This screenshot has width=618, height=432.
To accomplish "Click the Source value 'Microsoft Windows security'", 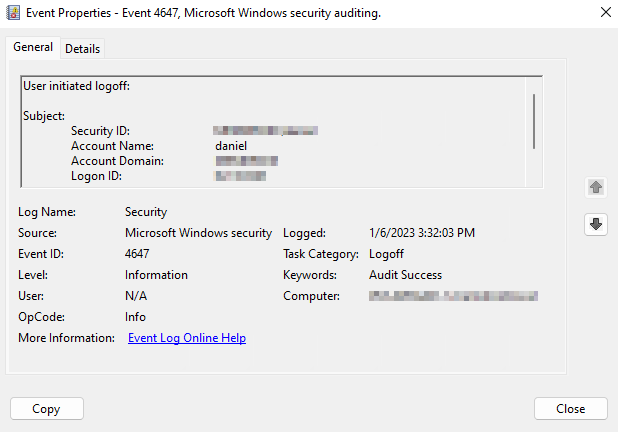I will pyautogui.click(x=198, y=233).
